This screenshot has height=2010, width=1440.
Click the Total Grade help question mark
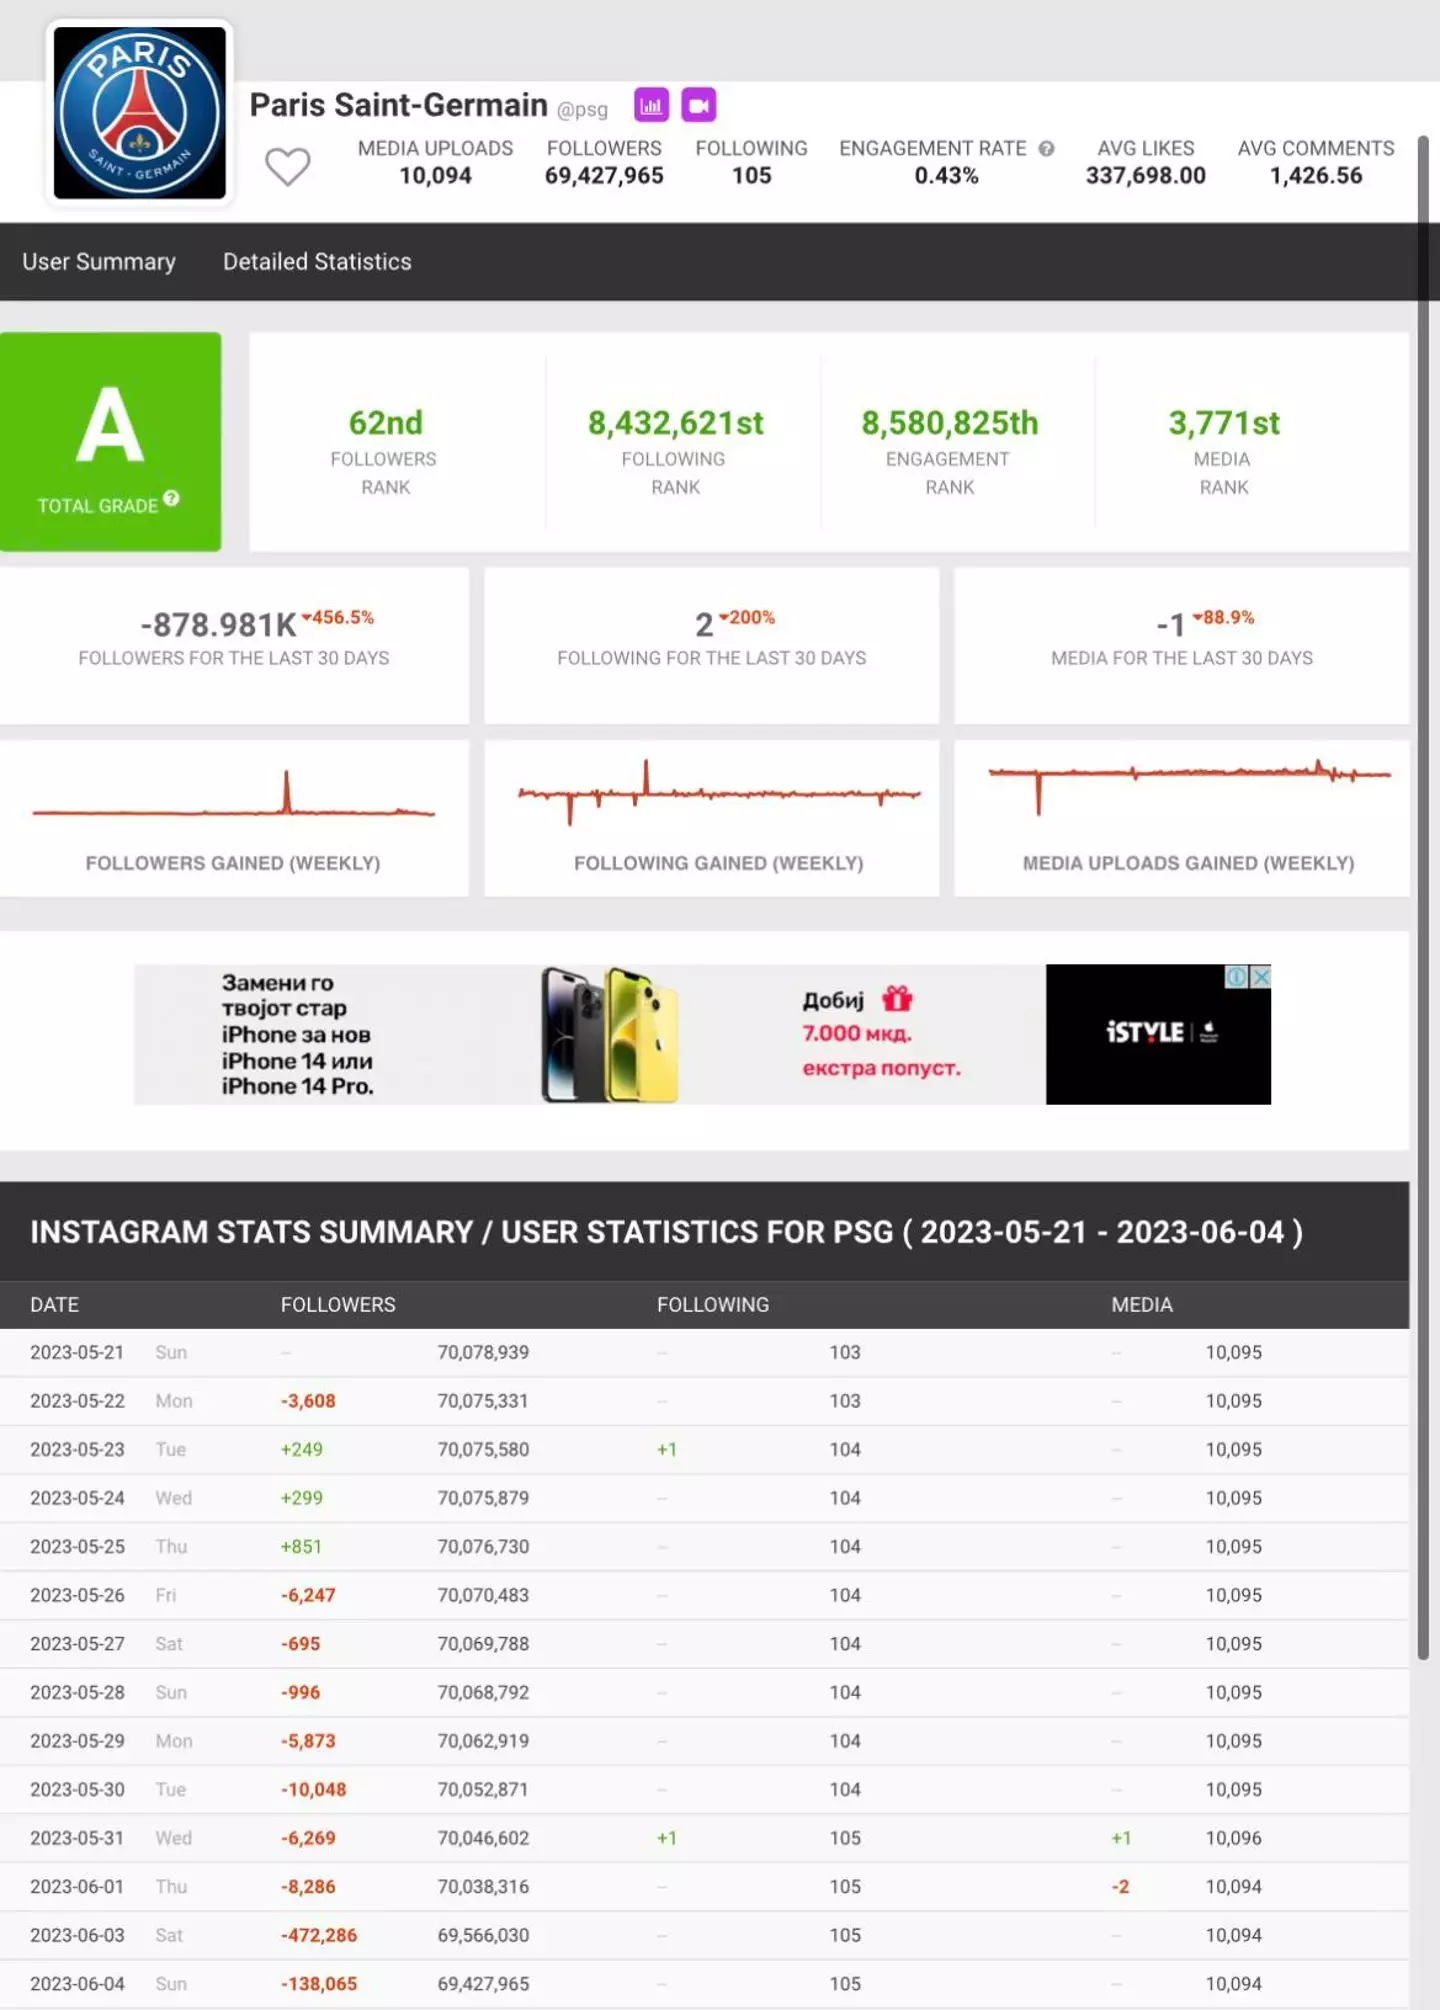coord(171,498)
